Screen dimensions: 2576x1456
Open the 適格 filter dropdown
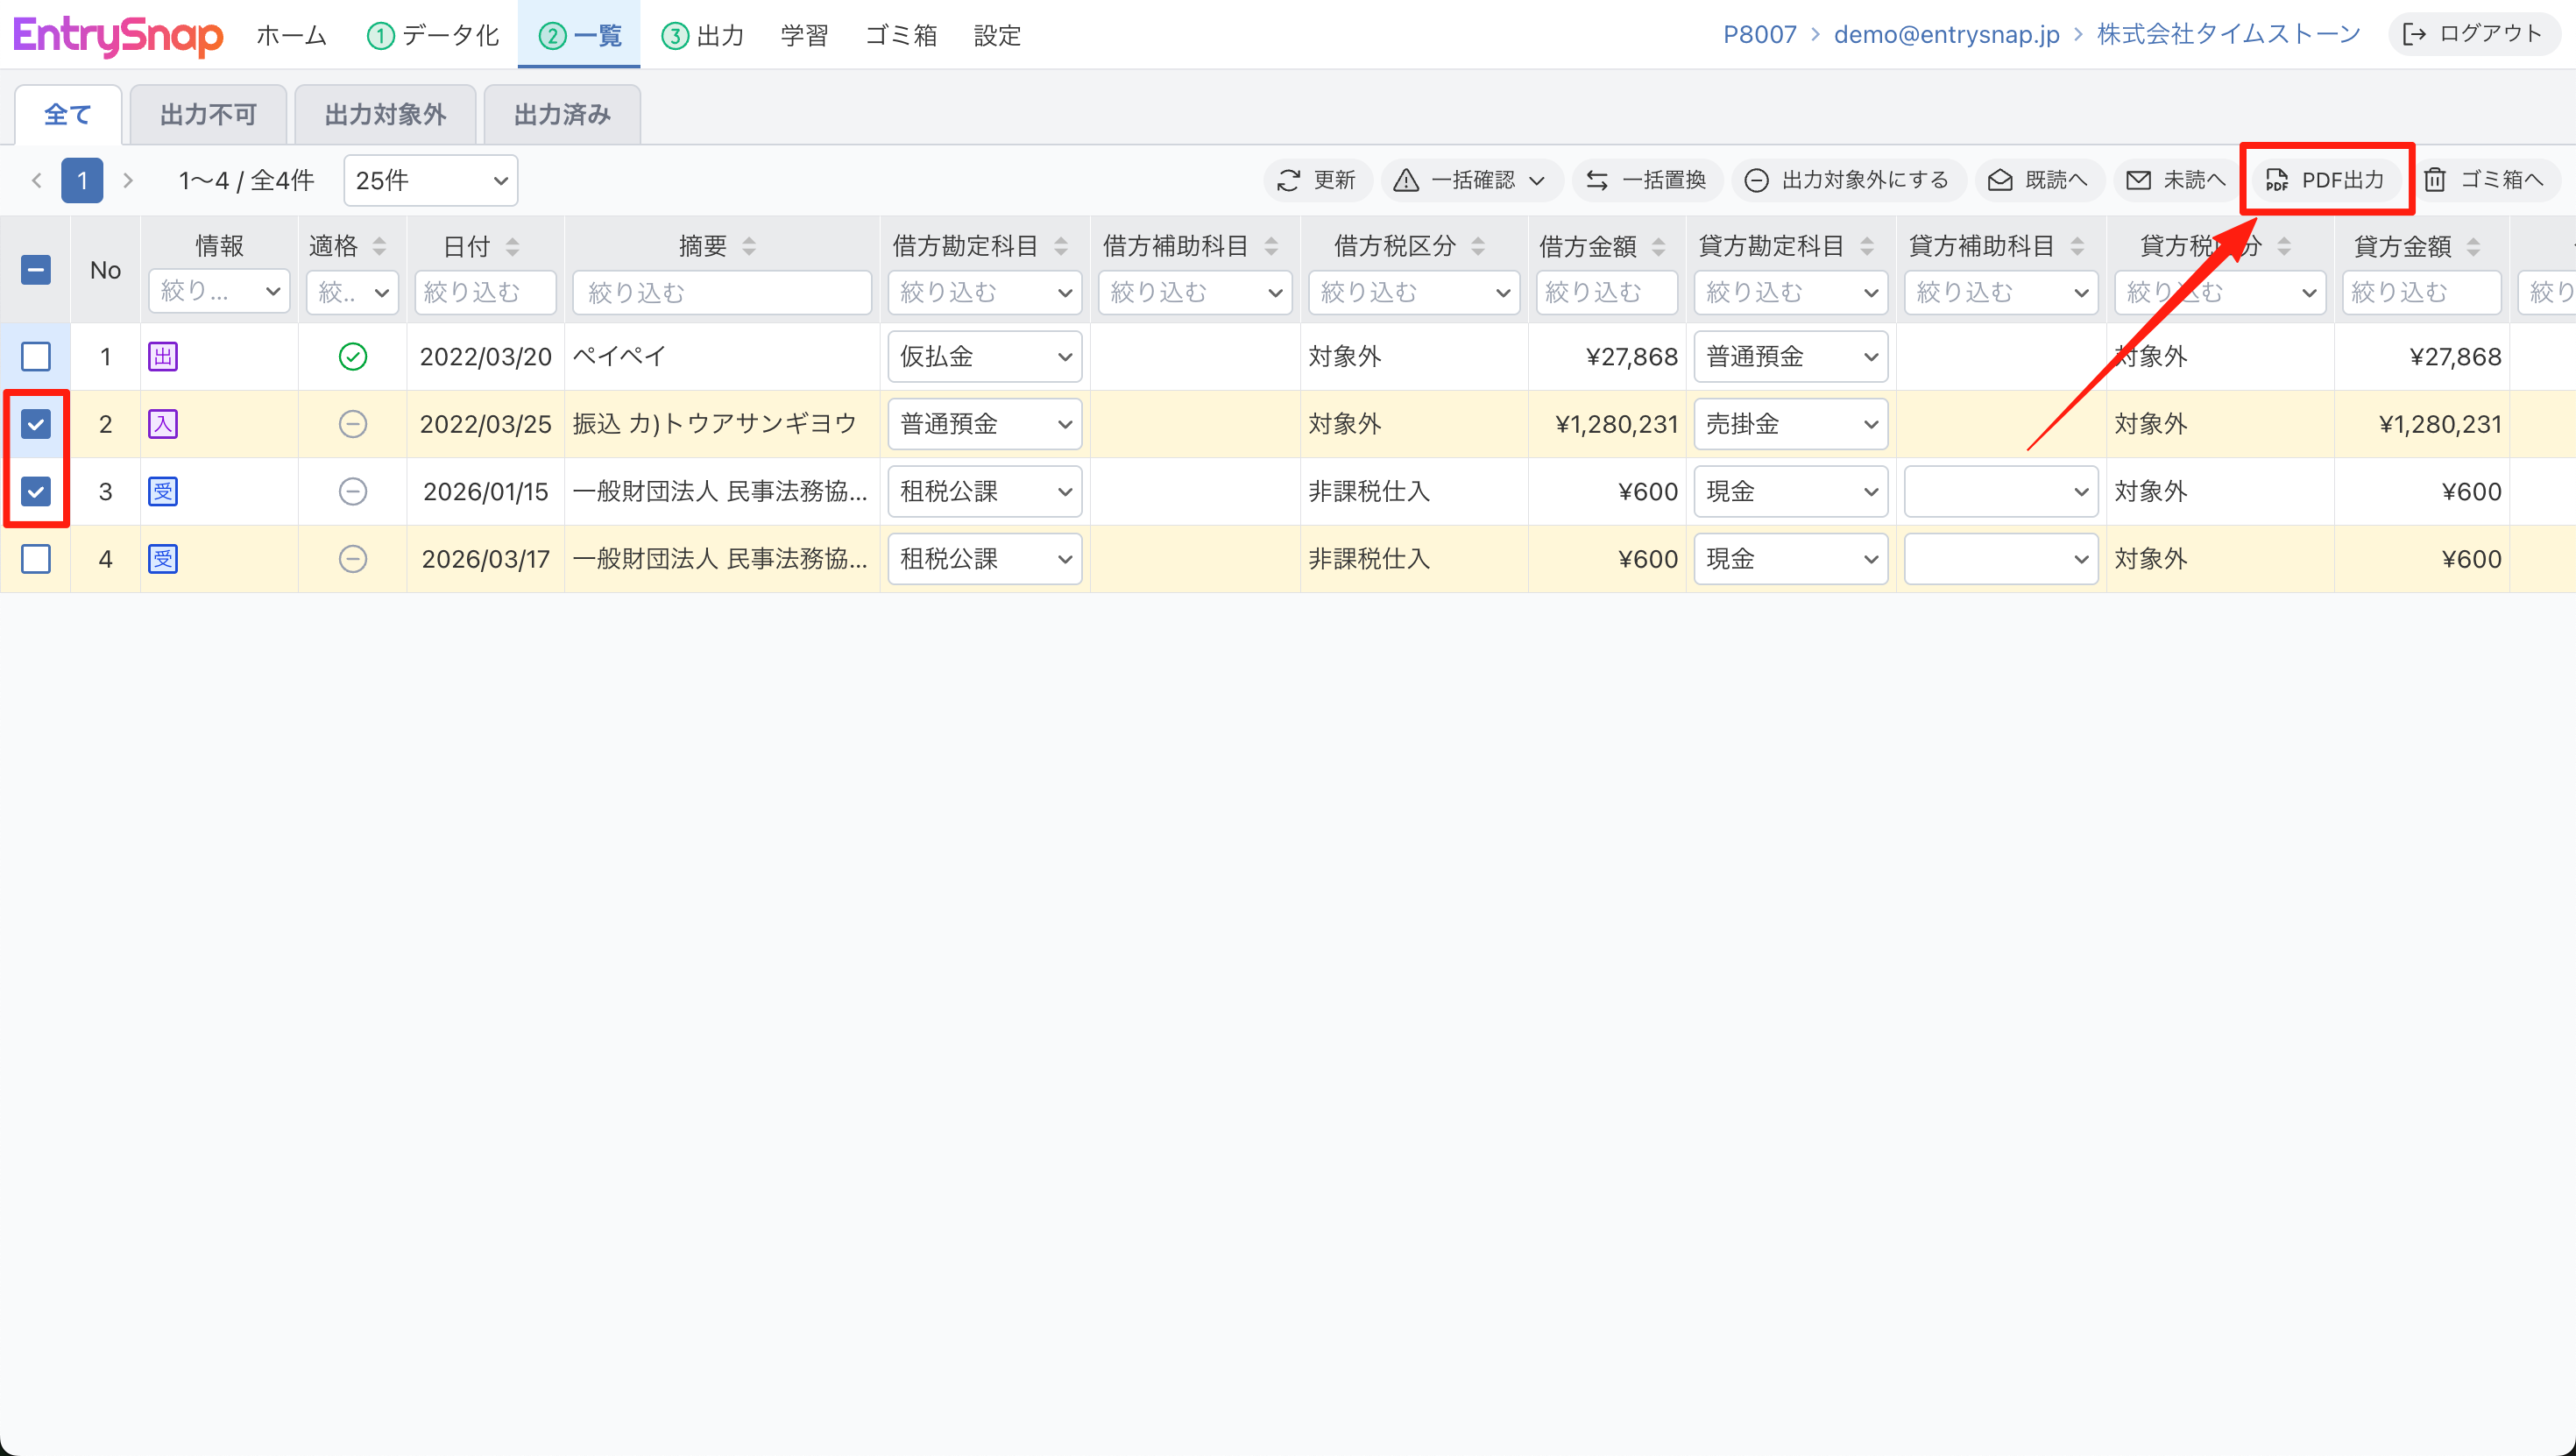pyautogui.click(x=353, y=292)
